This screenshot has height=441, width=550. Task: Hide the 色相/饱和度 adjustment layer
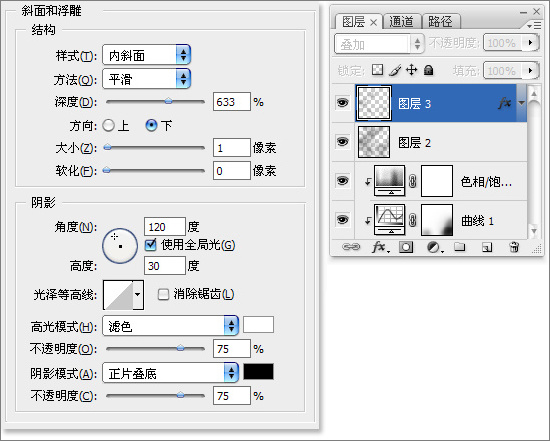tap(343, 181)
